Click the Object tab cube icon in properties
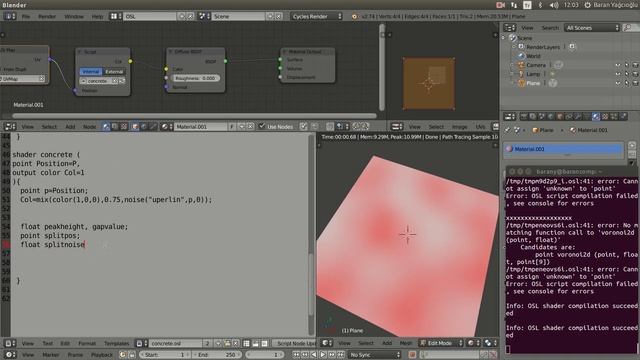 [x=560, y=117]
